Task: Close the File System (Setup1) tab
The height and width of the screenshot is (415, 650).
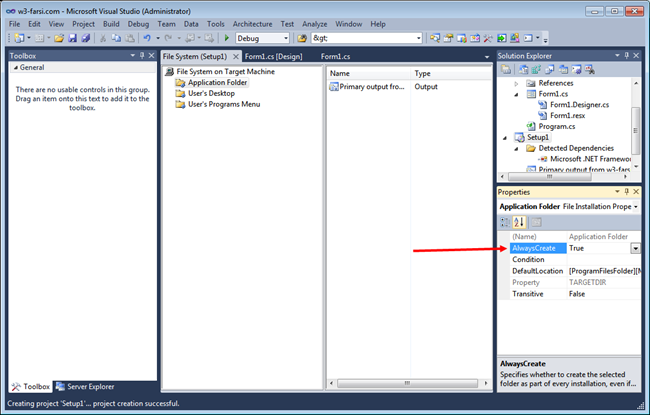Action: point(235,56)
